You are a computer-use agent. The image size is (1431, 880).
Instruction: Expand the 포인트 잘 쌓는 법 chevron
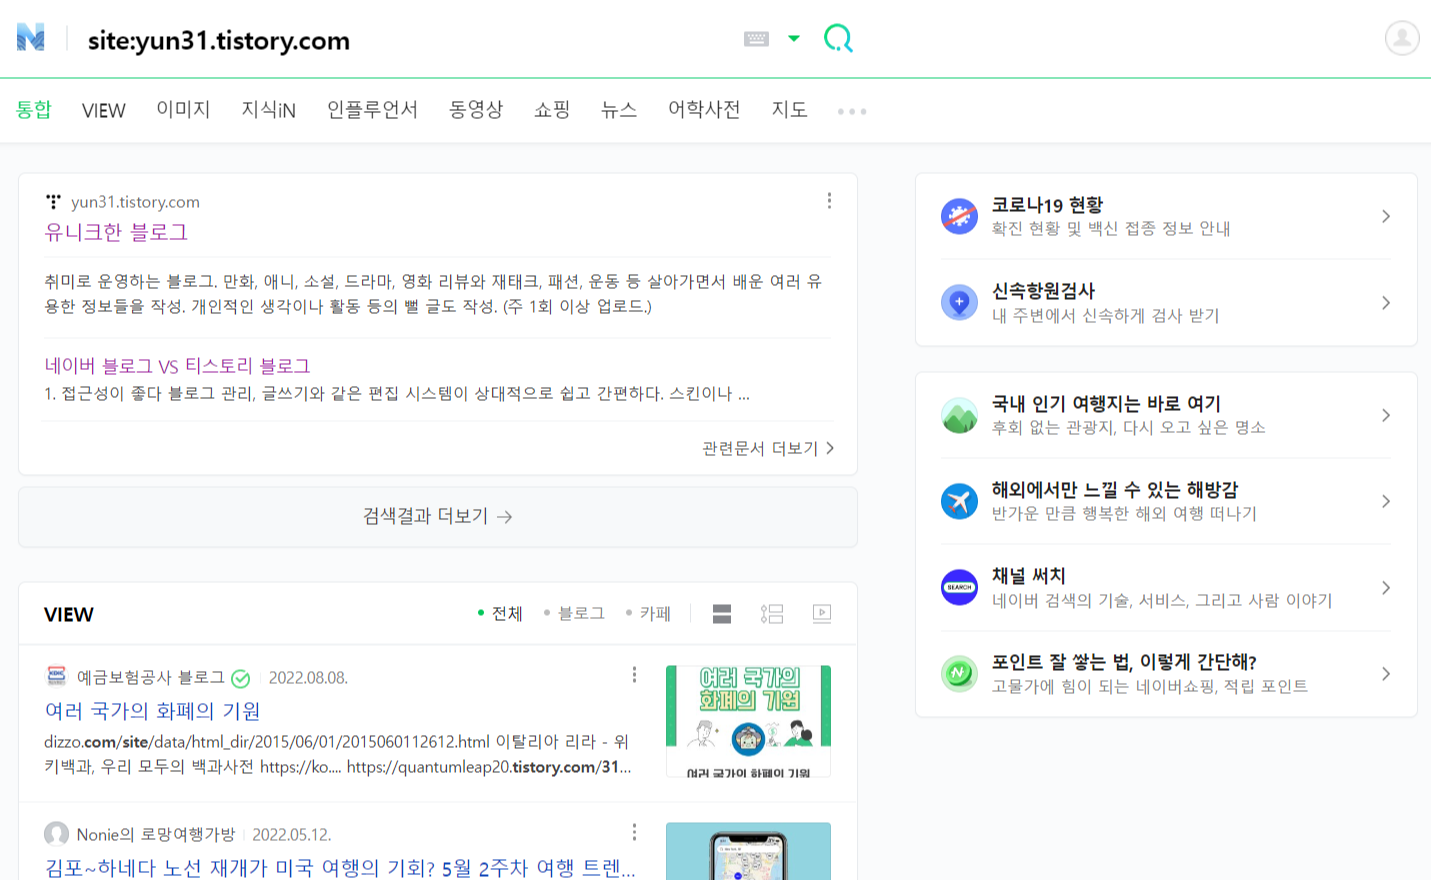pos(1386,673)
